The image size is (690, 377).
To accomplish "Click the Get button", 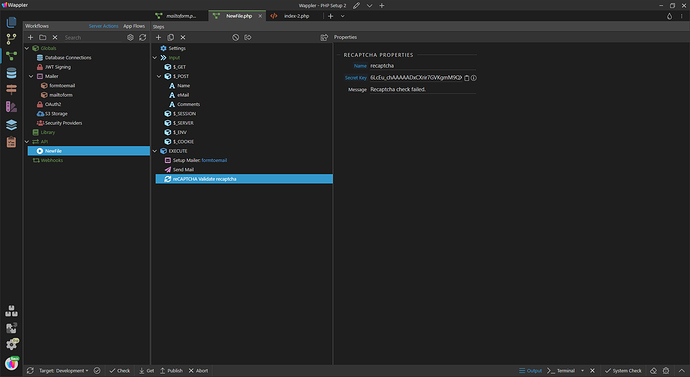I will (146, 370).
